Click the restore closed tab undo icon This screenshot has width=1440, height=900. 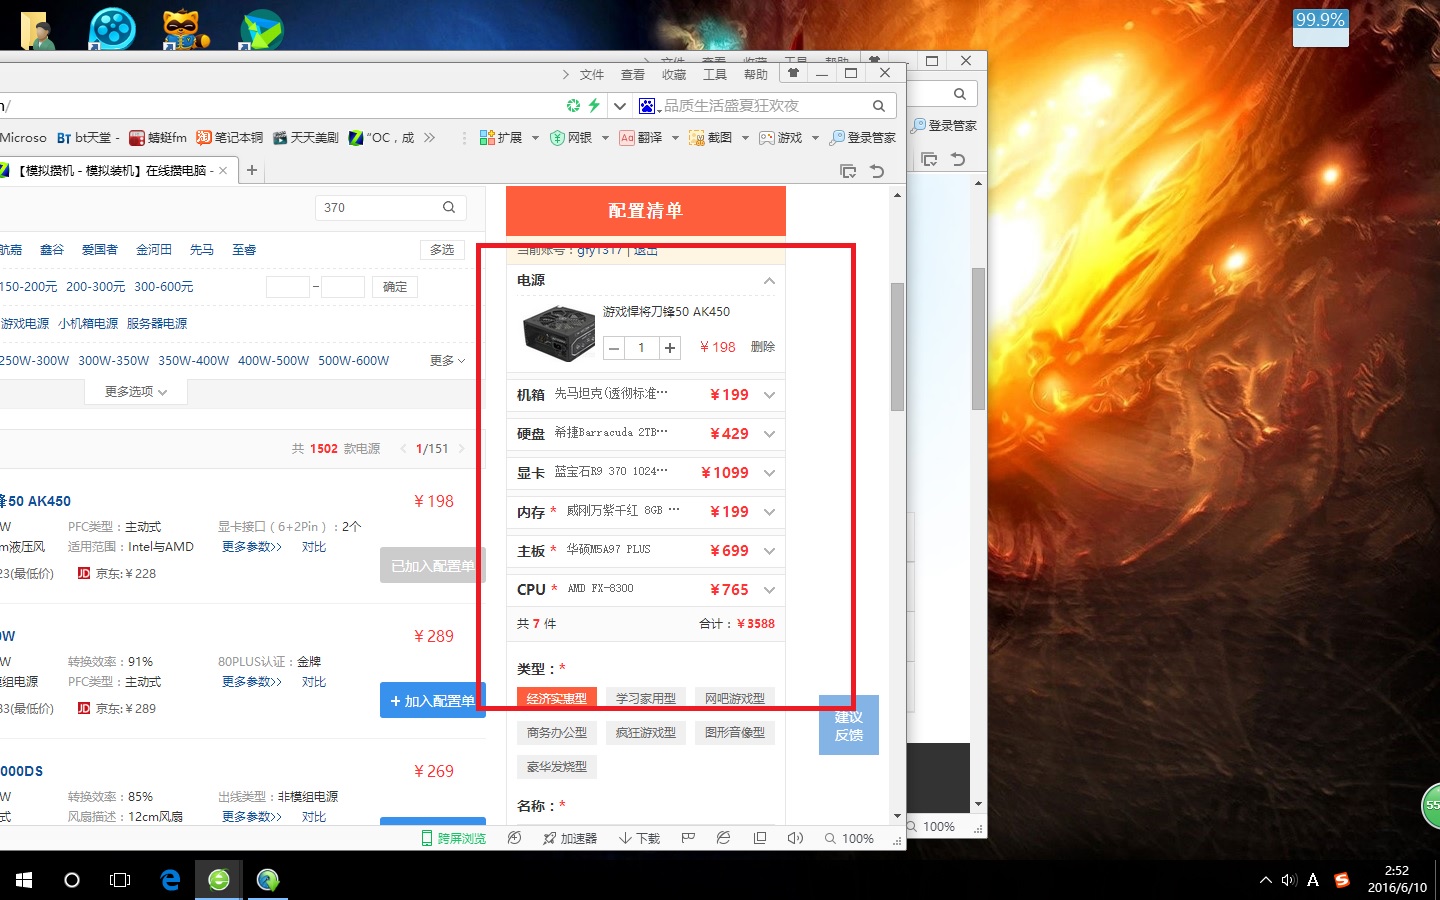coord(877,171)
